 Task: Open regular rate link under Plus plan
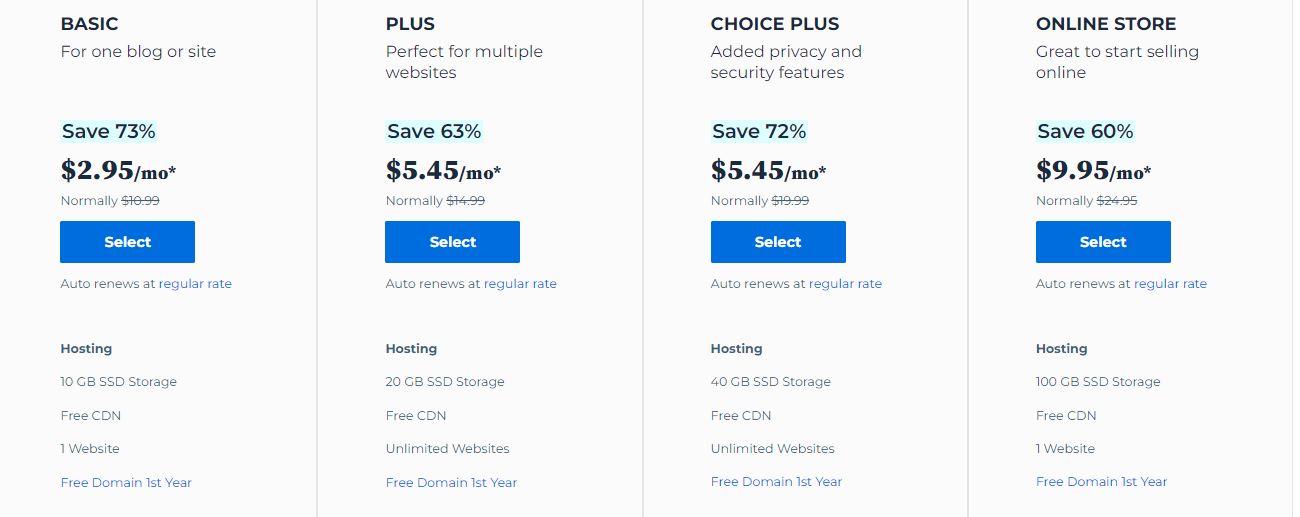coord(520,284)
